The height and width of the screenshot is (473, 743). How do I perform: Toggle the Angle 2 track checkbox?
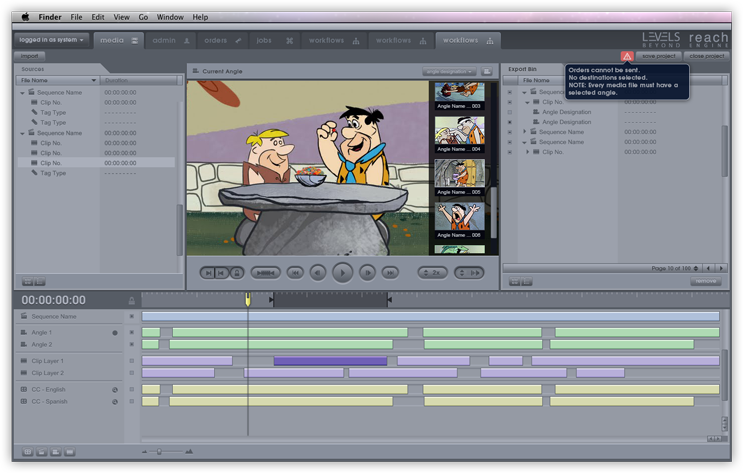point(132,345)
